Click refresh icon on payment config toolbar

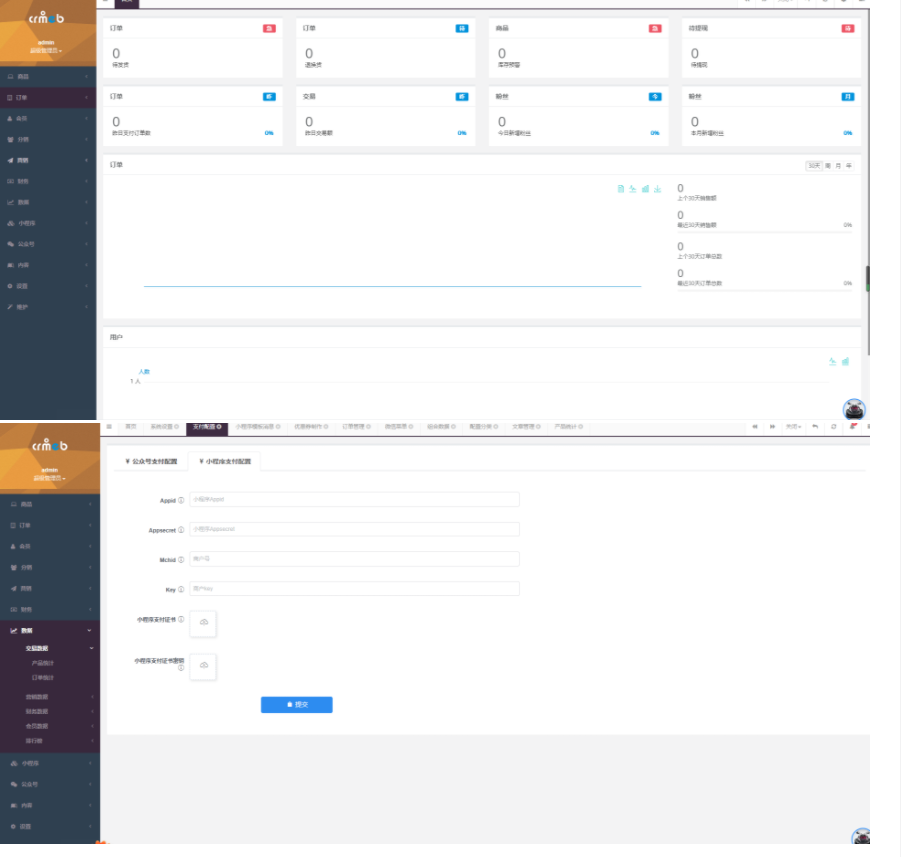coord(834,426)
